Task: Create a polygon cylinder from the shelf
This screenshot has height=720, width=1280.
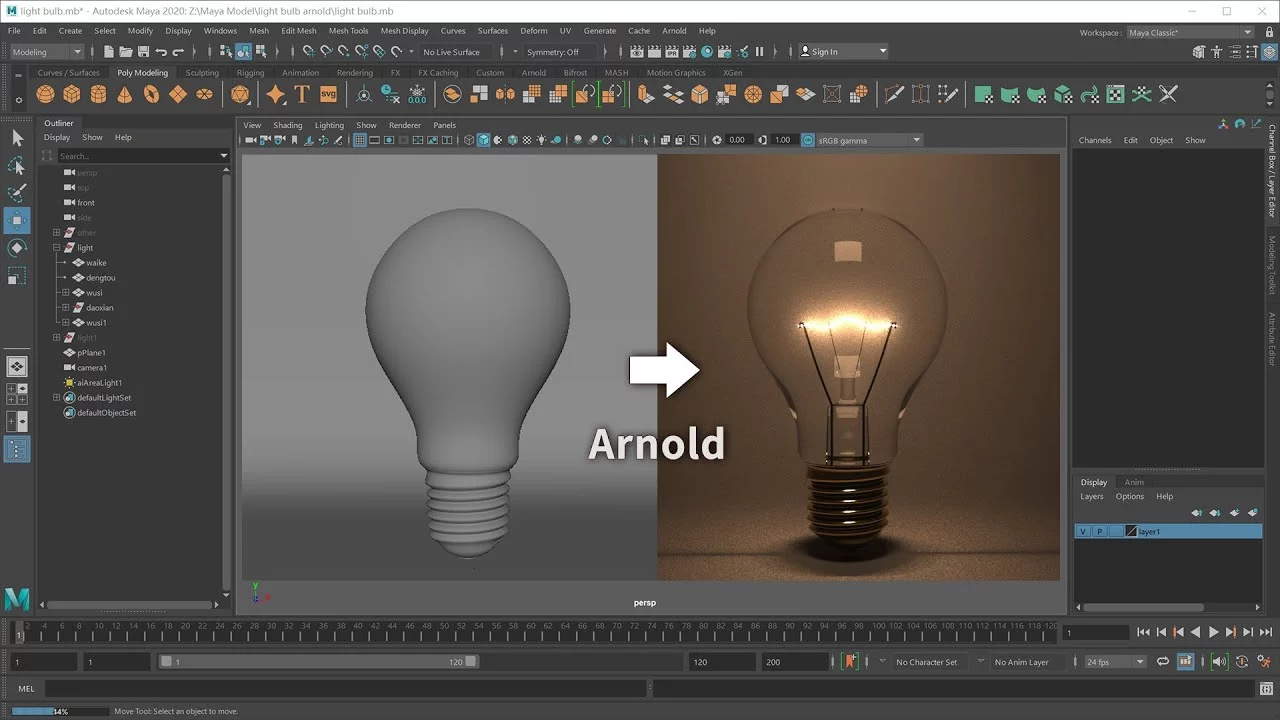Action: tap(98, 94)
